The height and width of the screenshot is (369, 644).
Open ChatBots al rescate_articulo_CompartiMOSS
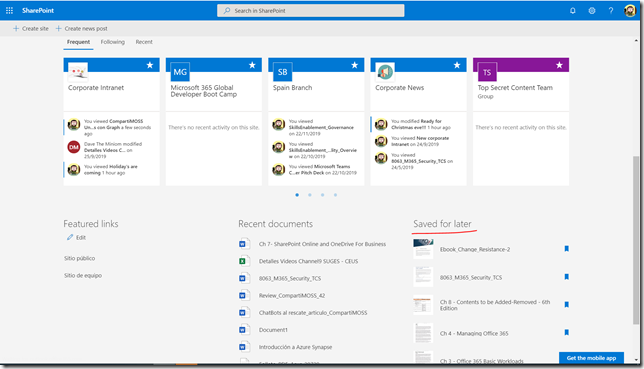pos(313,313)
